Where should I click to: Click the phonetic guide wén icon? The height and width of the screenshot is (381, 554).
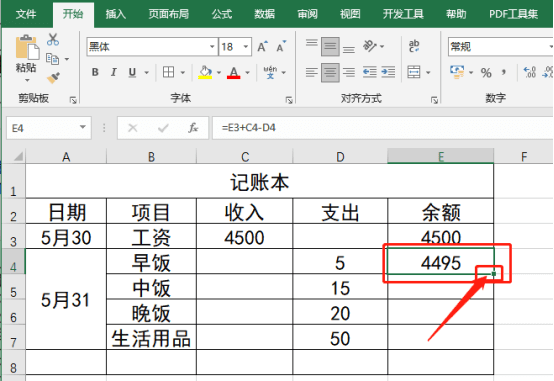pos(270,72)
